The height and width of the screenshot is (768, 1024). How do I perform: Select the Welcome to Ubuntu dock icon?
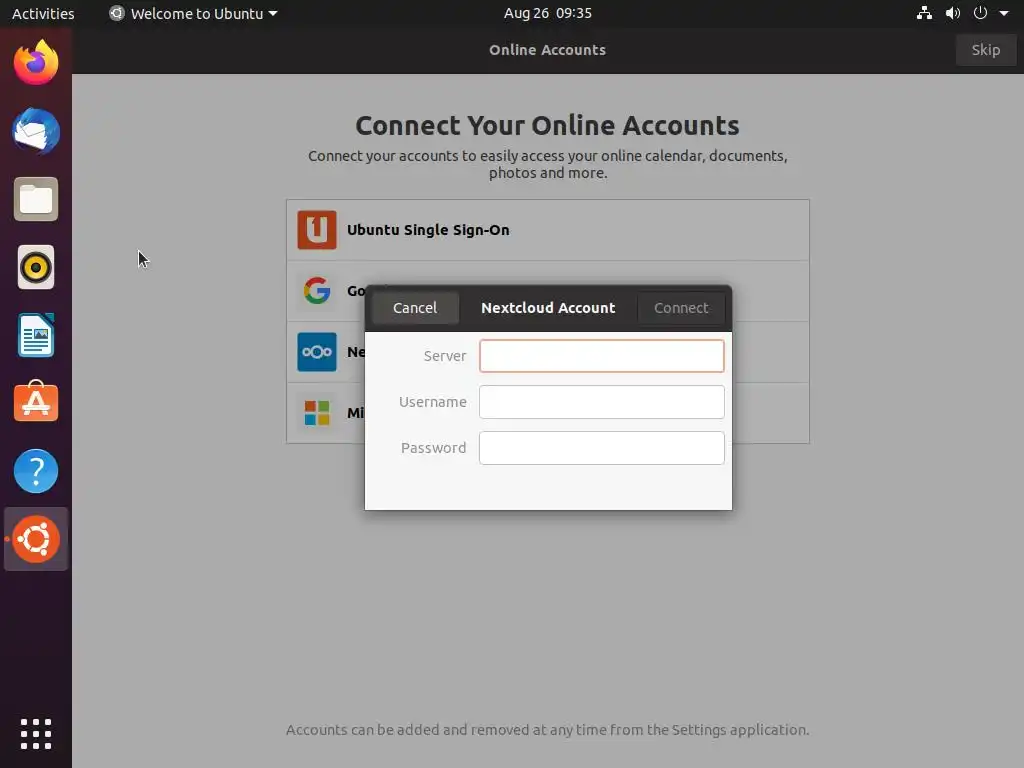[x=36, y=539]
